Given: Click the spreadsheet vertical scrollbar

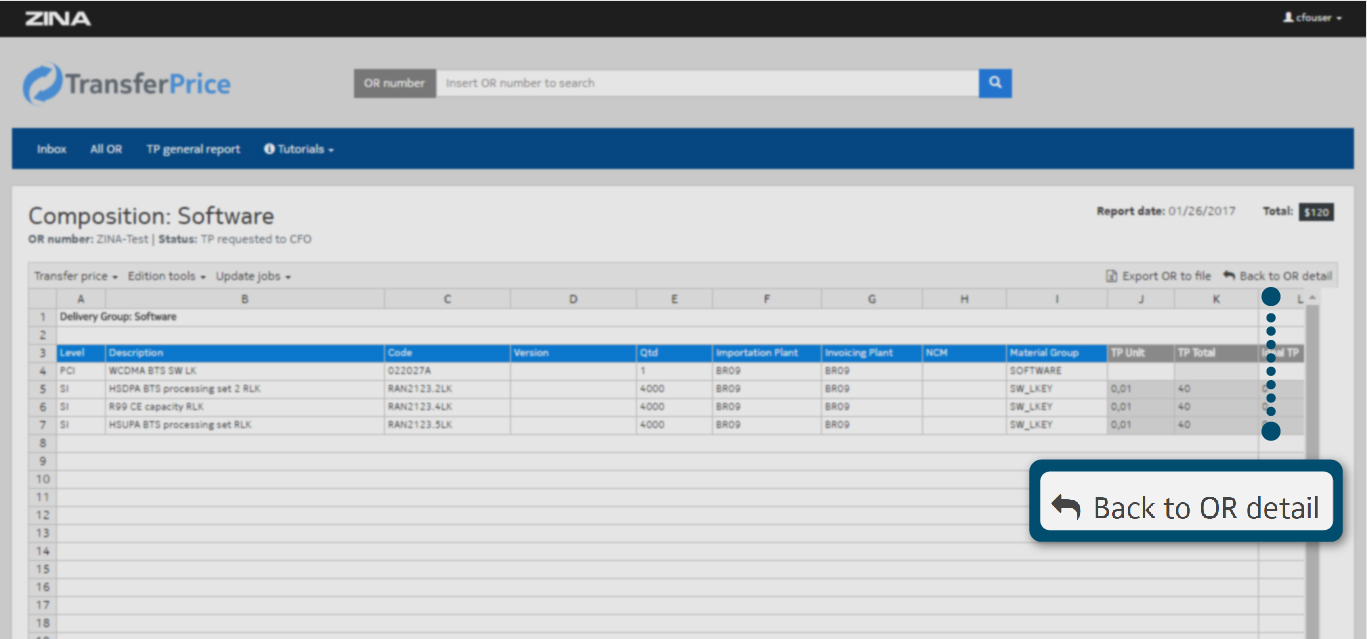Looking at the screenshot, I should pyautogui.click(x=1312, y=450).
